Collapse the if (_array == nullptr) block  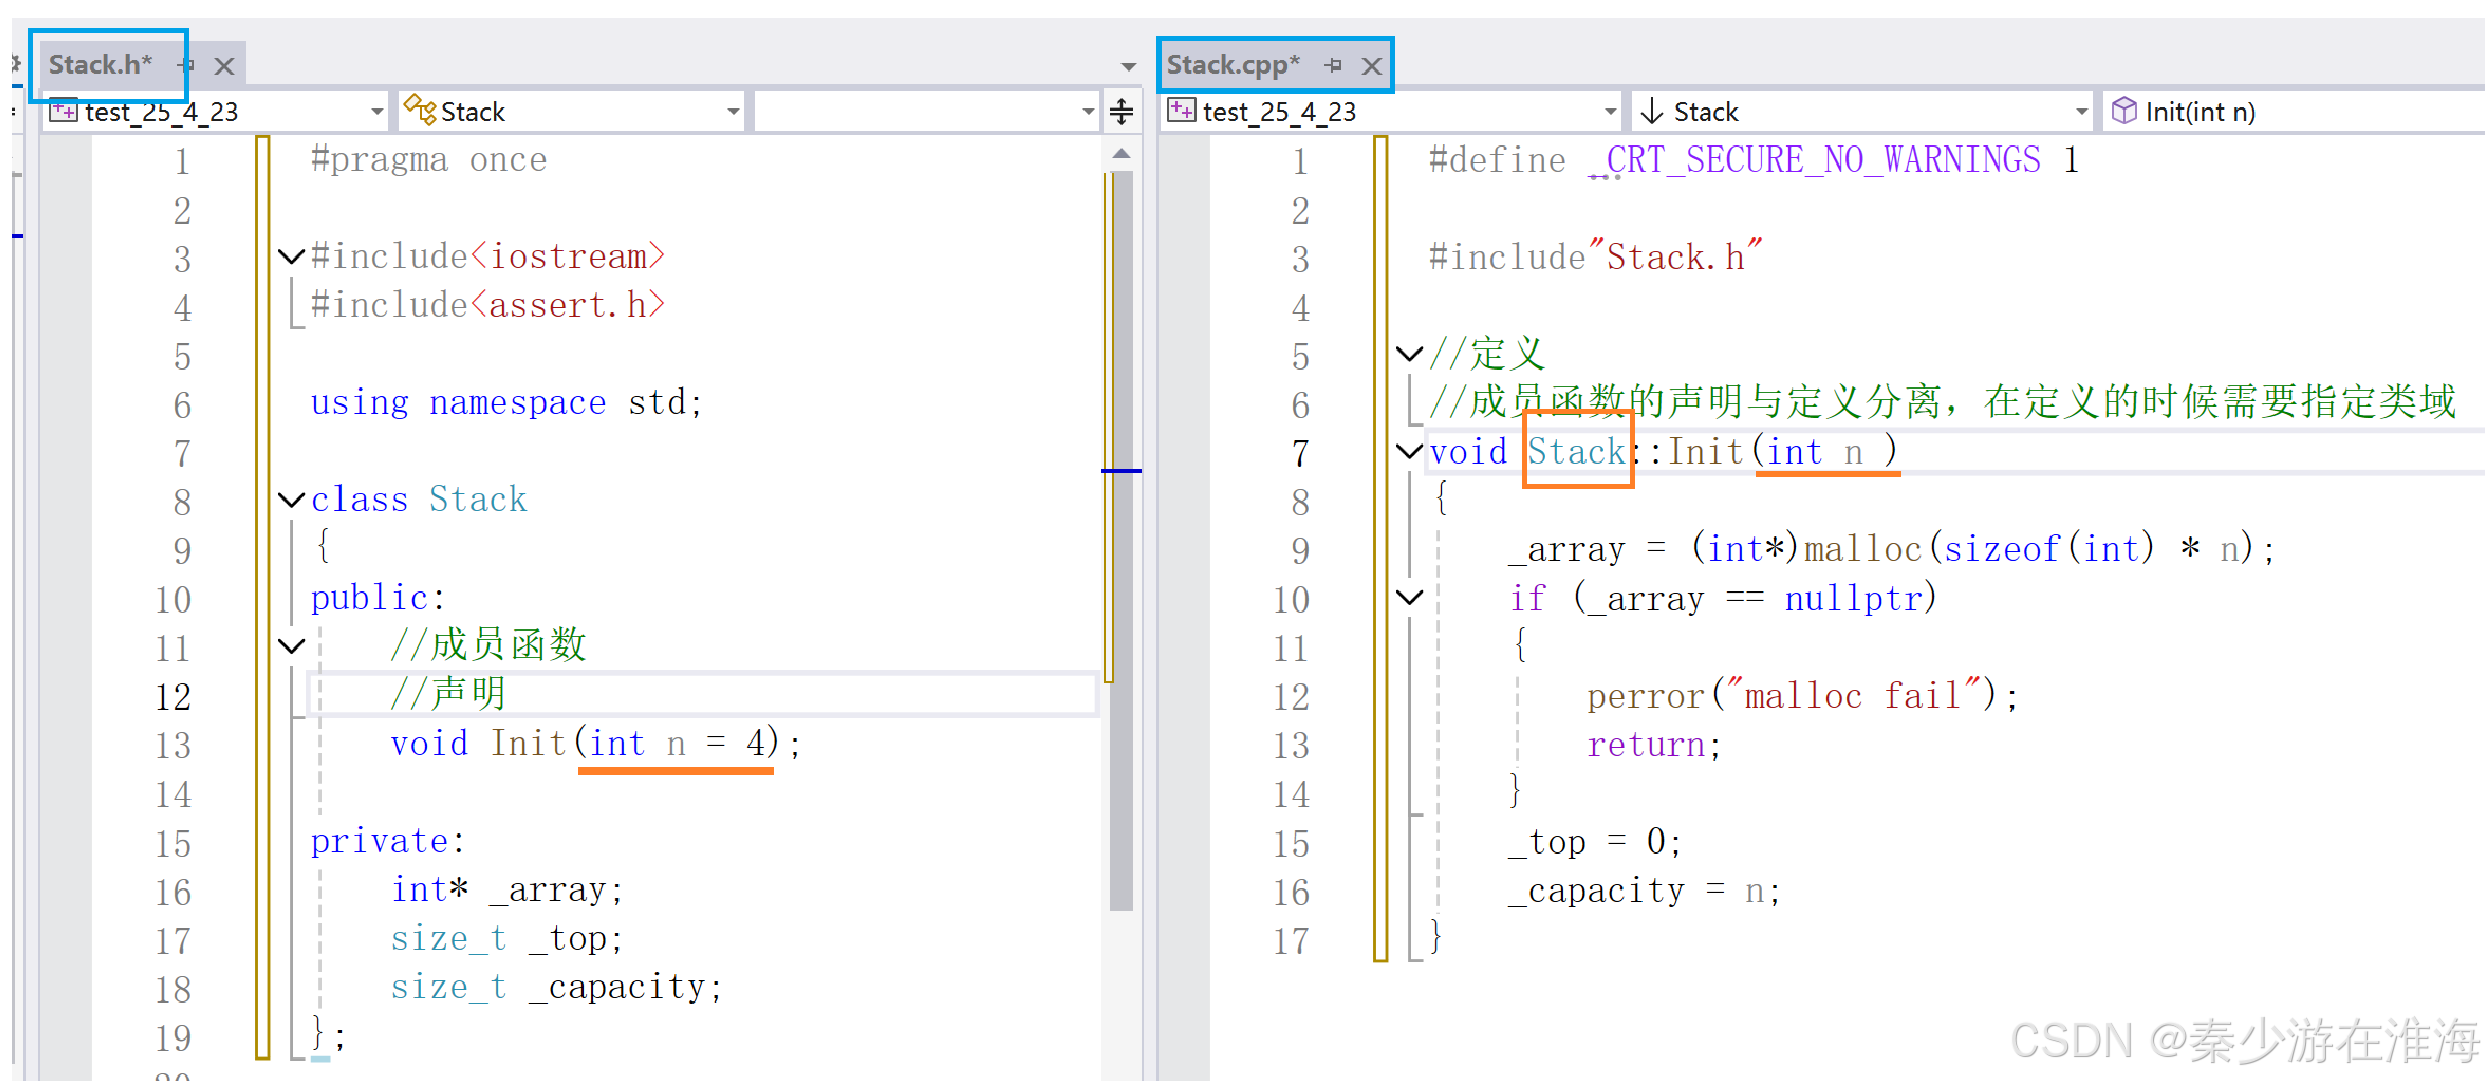[1409, 598]
